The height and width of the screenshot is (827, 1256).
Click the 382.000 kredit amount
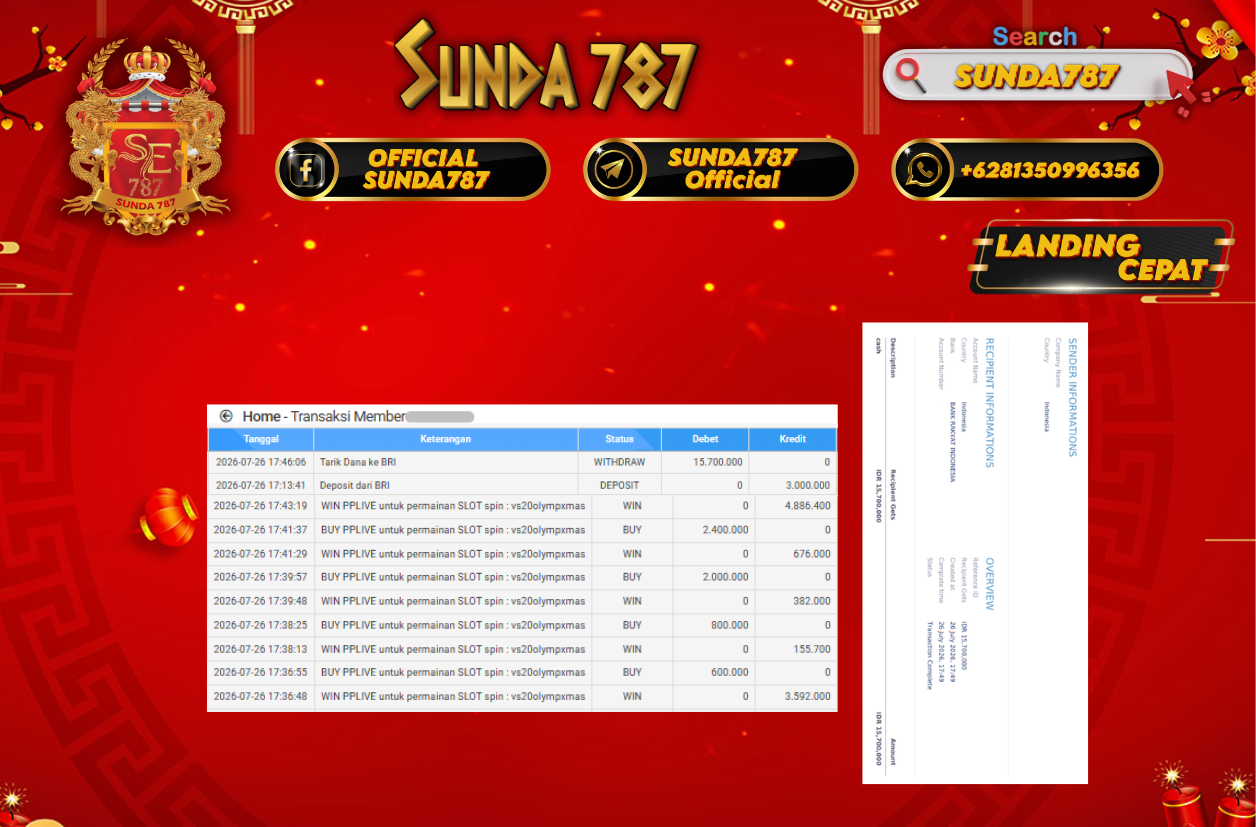812,601
